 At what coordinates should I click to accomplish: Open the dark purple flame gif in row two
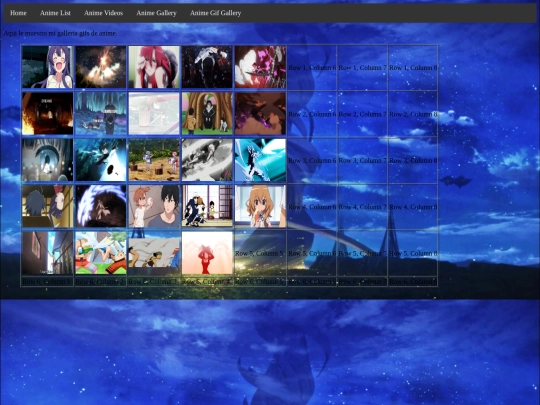pyautogui.click(x=260, y=114)
